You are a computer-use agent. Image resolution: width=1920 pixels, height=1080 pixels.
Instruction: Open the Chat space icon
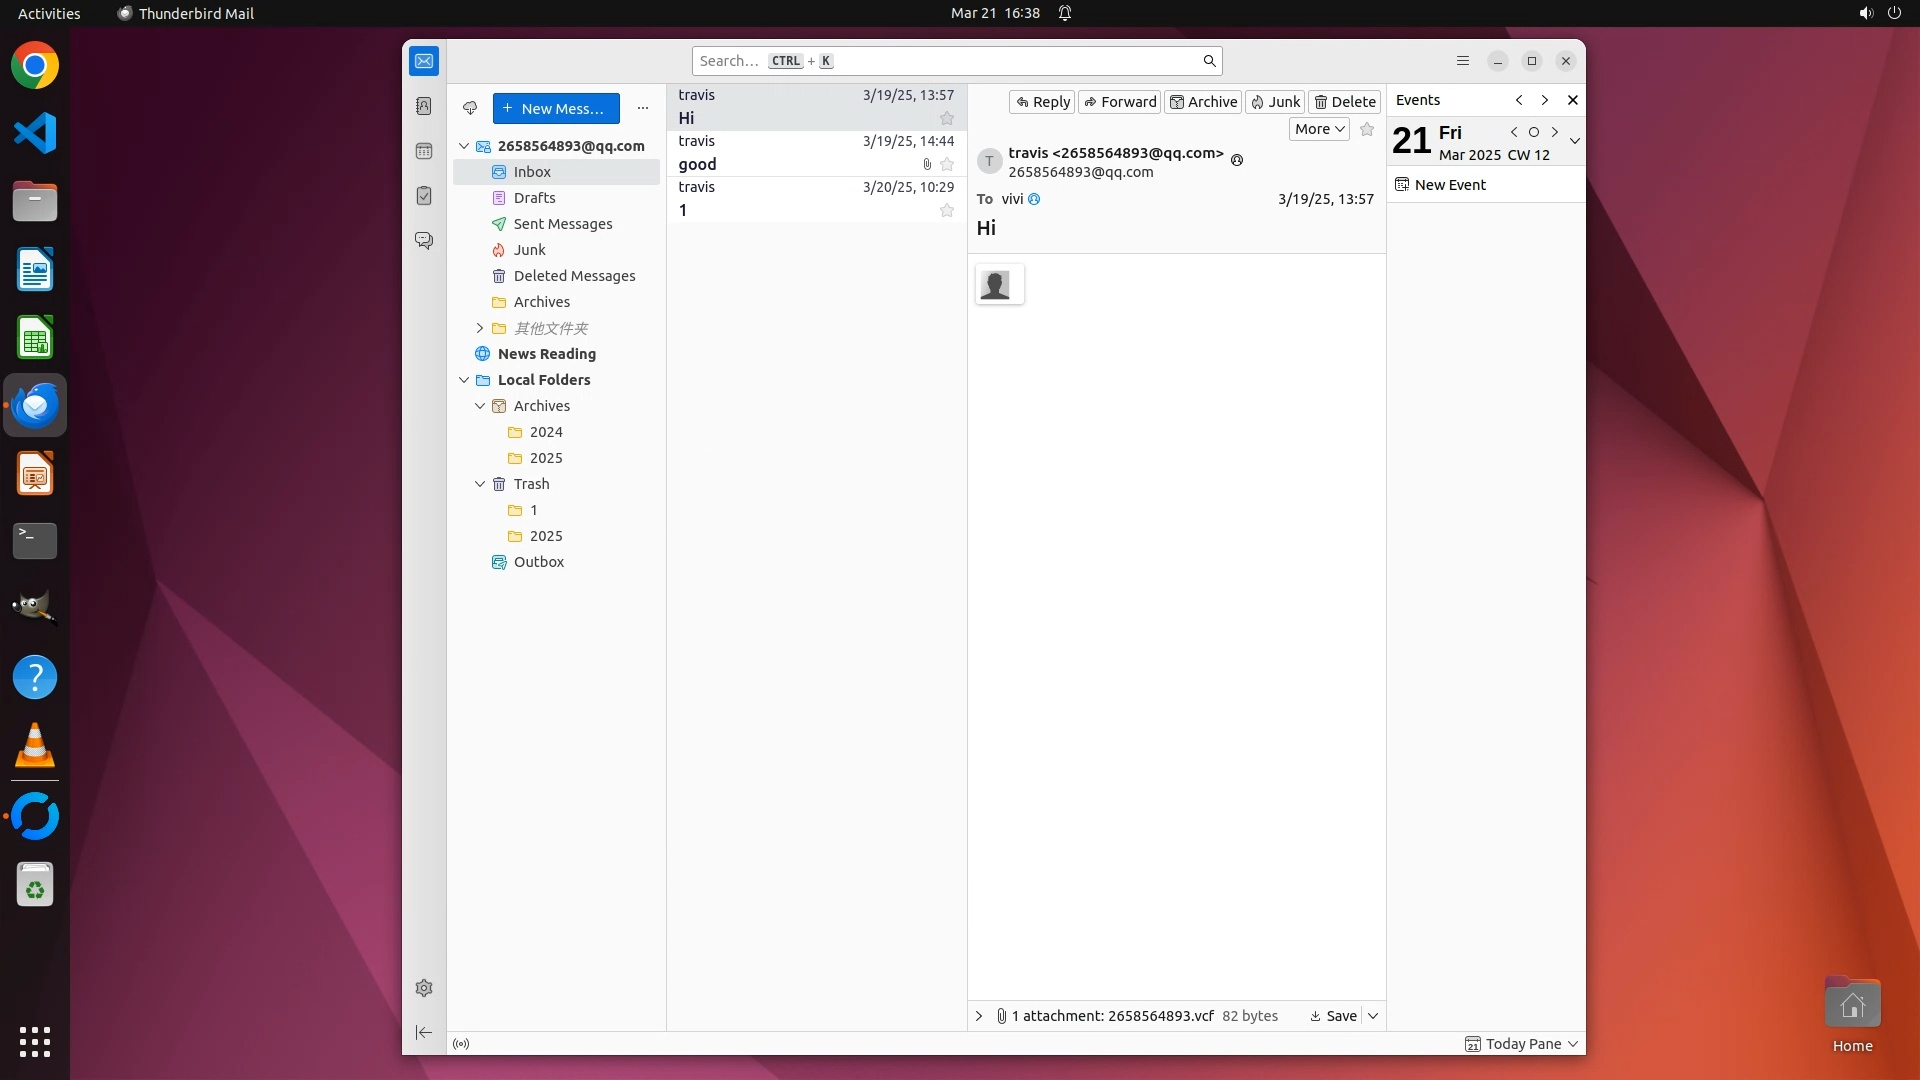[x=424, y=241]
